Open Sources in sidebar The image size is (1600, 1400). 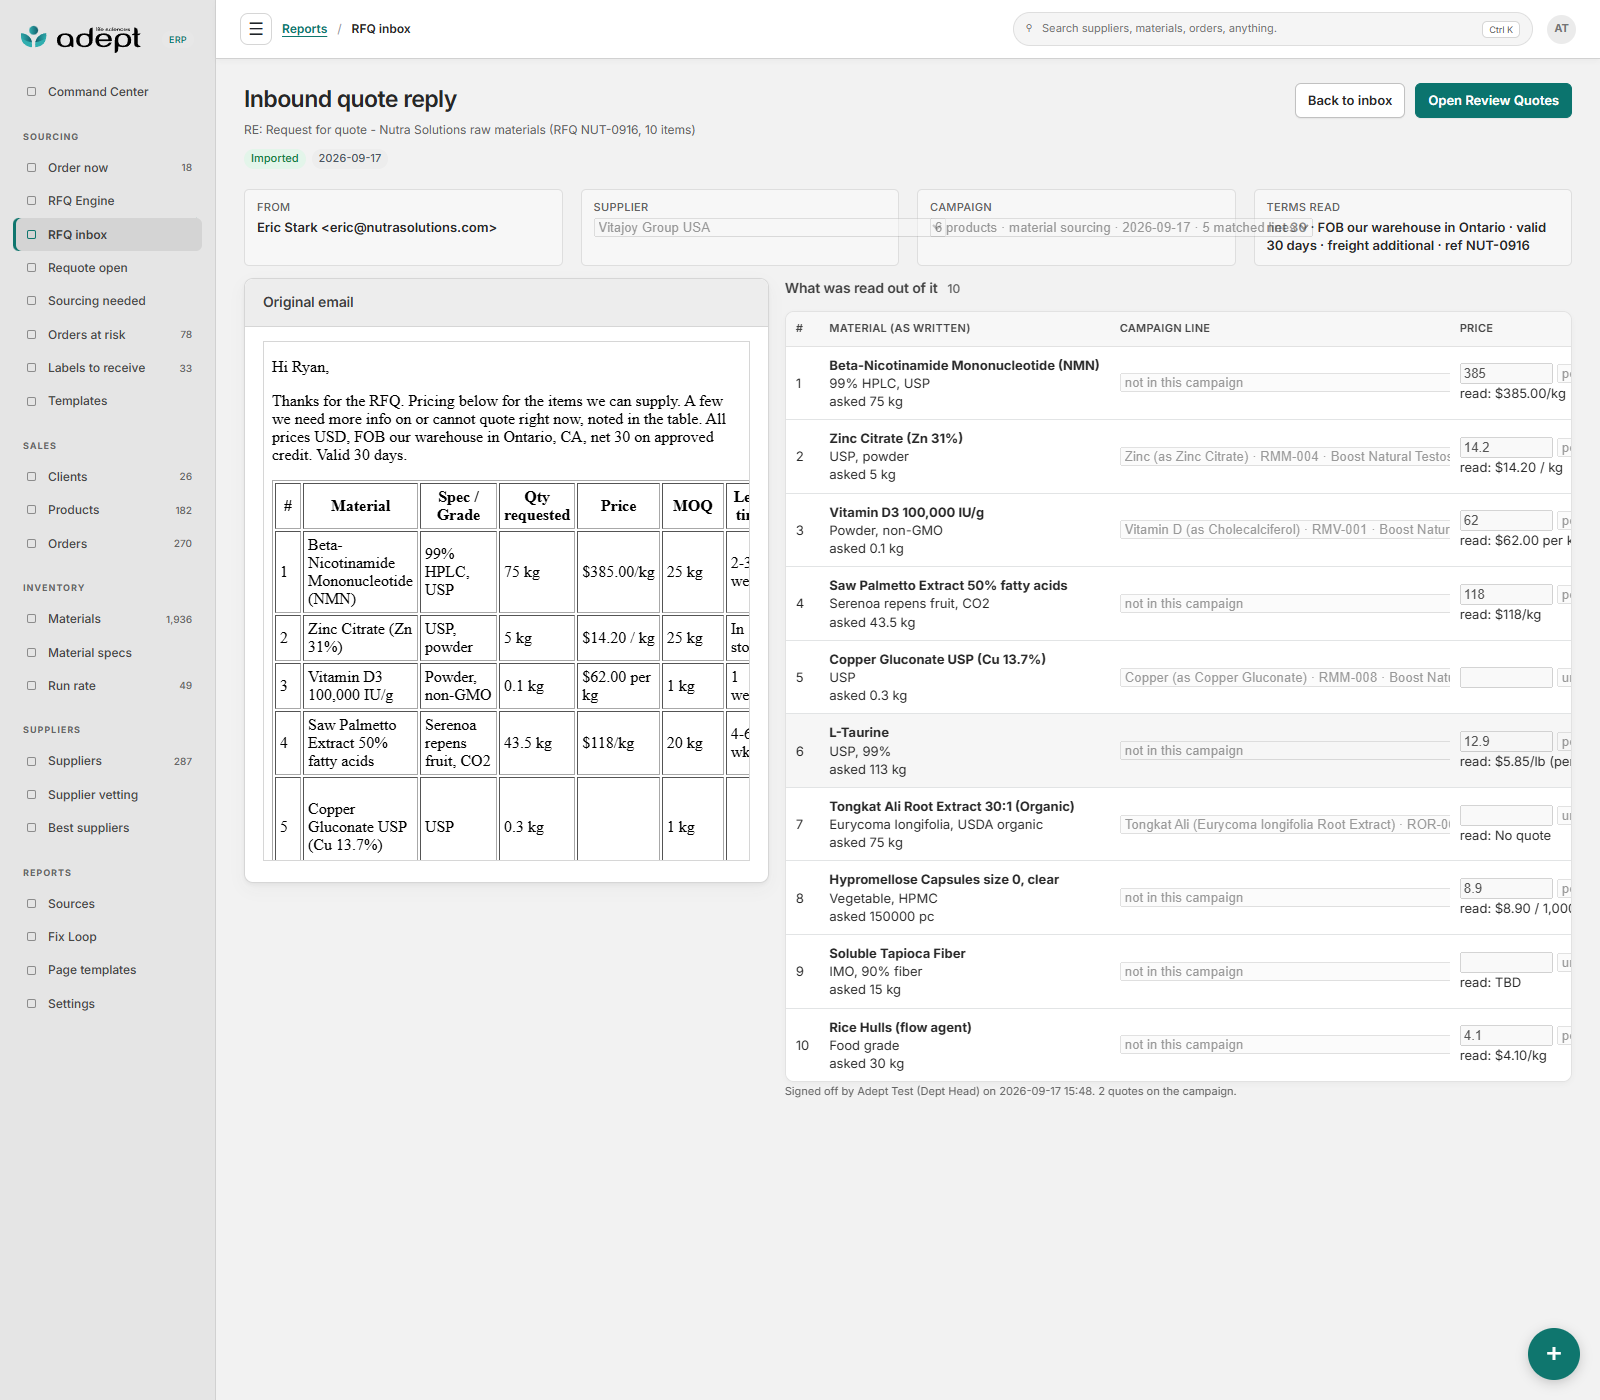coord(108,904)
